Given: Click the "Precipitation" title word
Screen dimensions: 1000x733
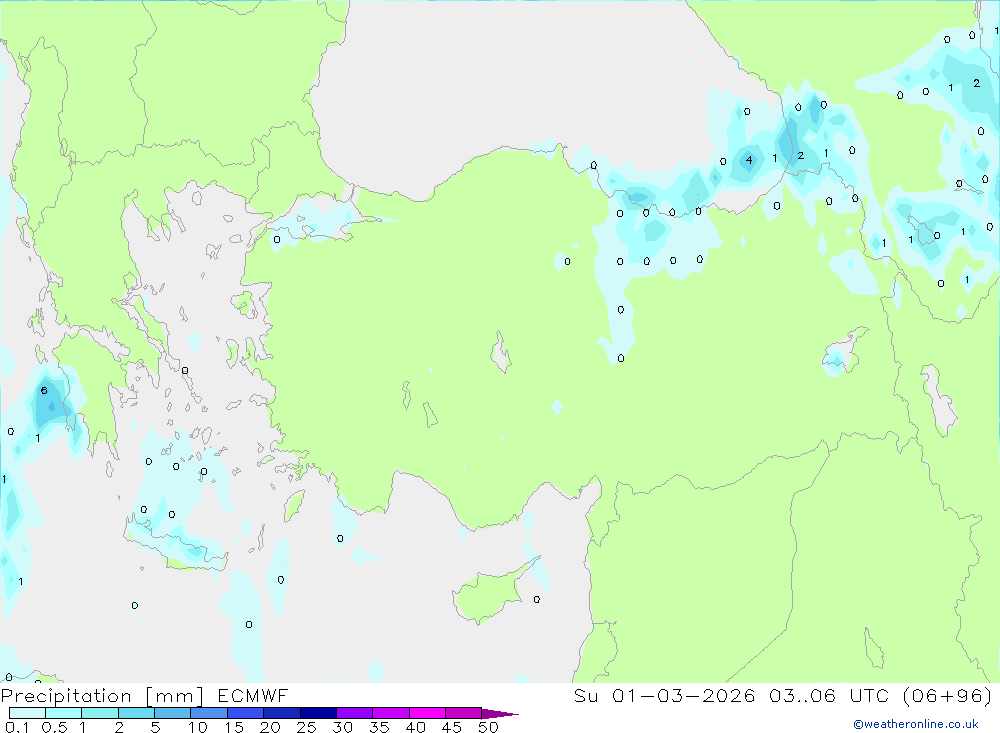Looking at the screenshot, I should click(66, 696).
